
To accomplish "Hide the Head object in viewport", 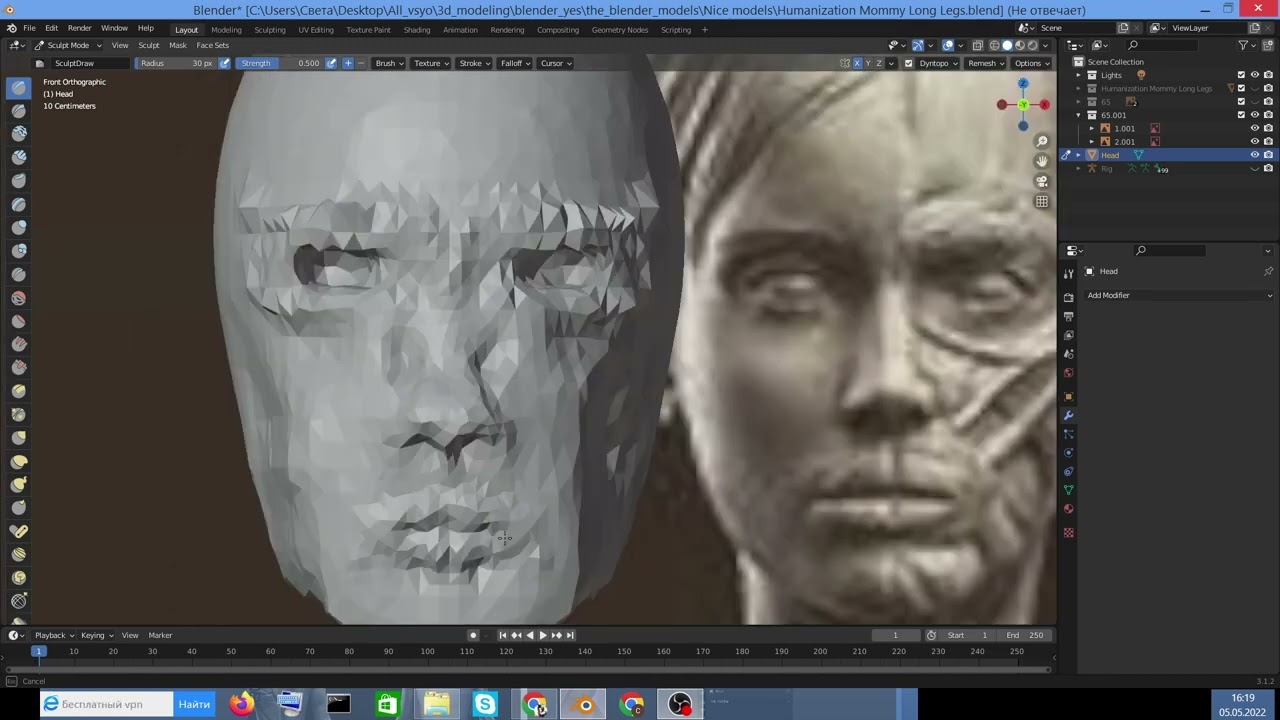I will click(x=1255, y=155).
